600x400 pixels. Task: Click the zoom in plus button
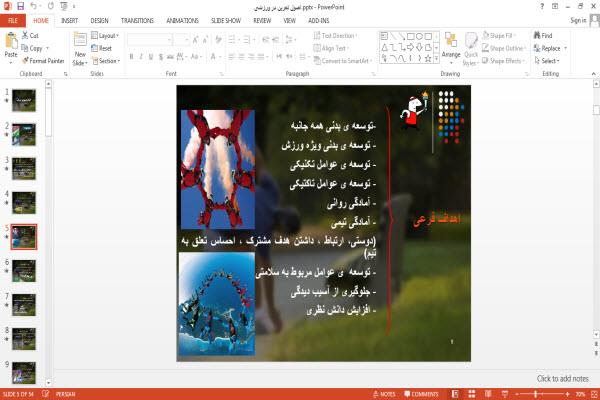(x=567, y=394)
